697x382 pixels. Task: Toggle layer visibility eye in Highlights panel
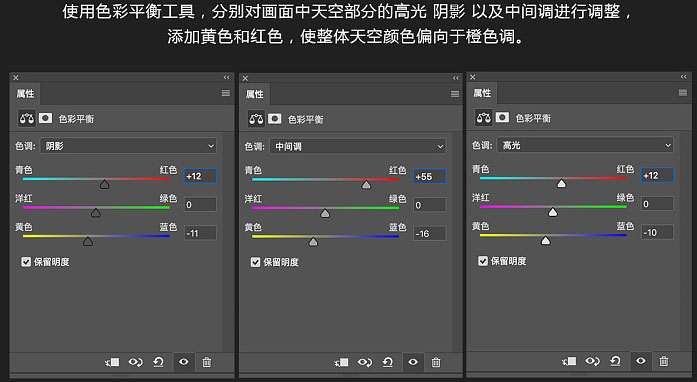[x=641, y=361]
